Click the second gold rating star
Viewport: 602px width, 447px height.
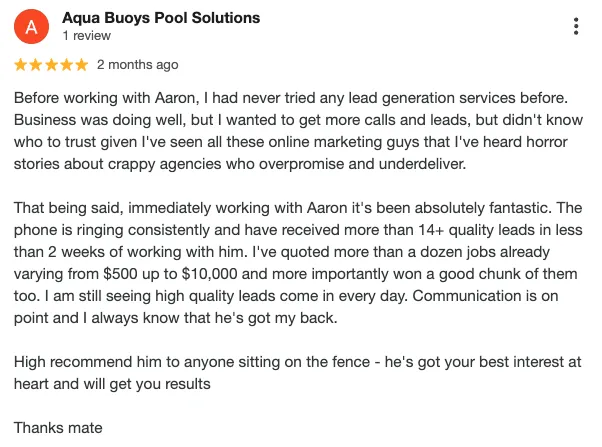click(36, 65)
